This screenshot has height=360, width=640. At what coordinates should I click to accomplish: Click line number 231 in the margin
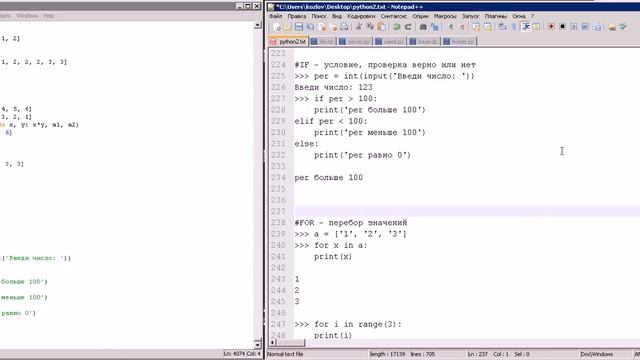[x=278, y=144]
